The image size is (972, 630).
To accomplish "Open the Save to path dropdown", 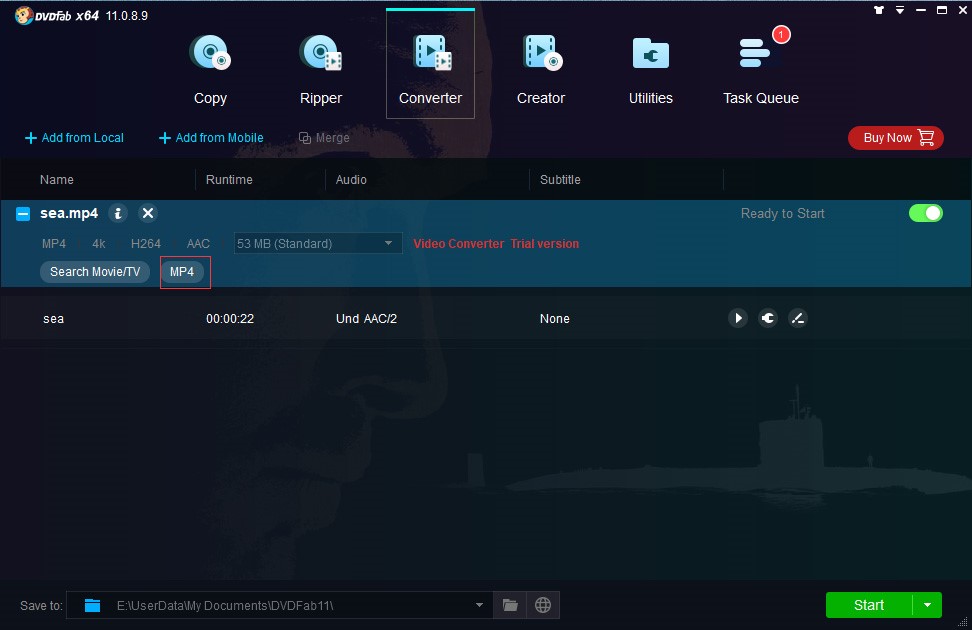I will (479, 605).
